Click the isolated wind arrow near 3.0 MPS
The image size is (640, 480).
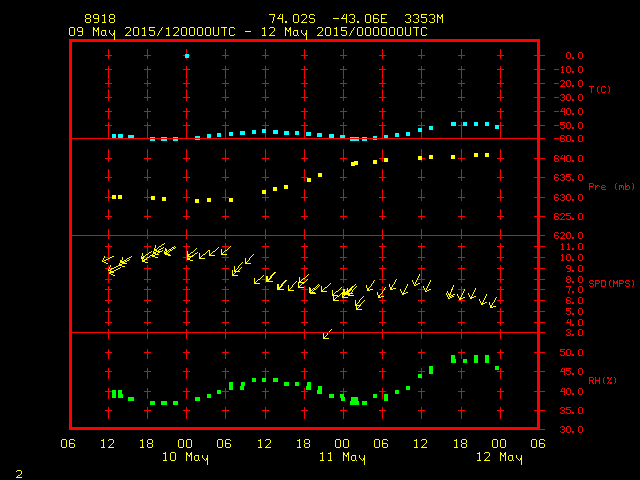(x=327, y=334)
